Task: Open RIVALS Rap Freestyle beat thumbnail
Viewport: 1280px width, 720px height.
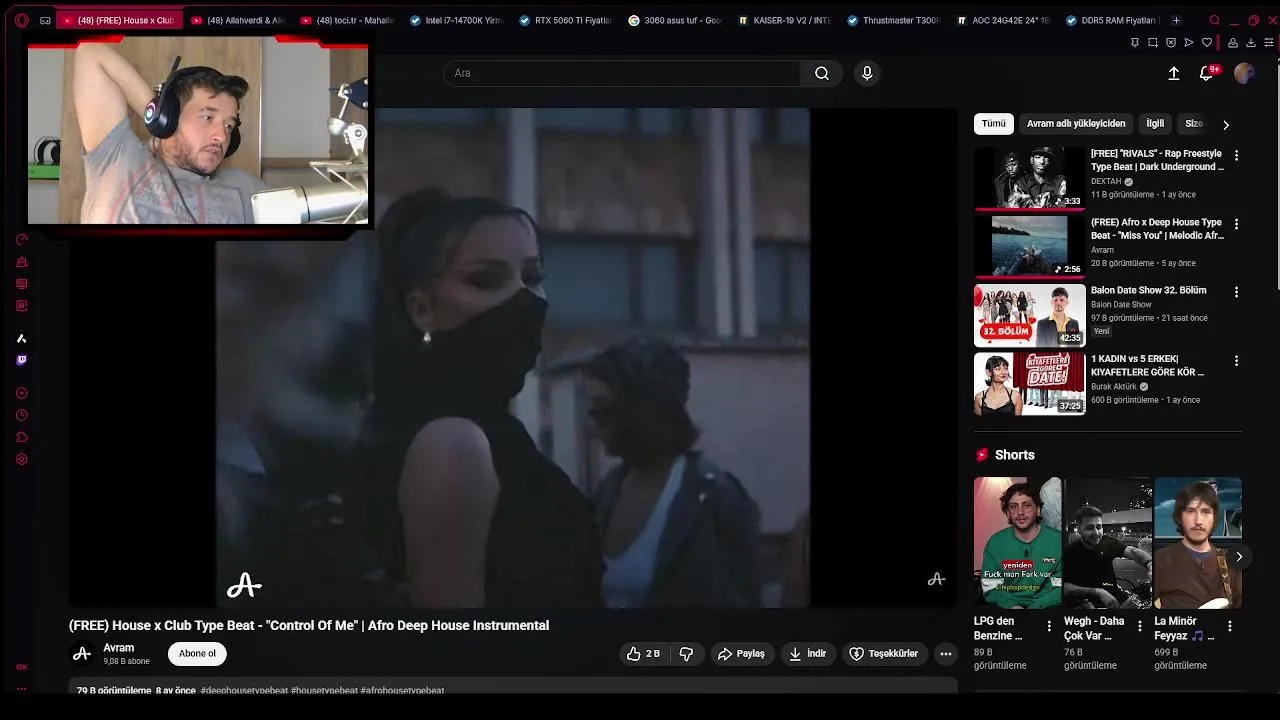Action: click(1029, 178)
